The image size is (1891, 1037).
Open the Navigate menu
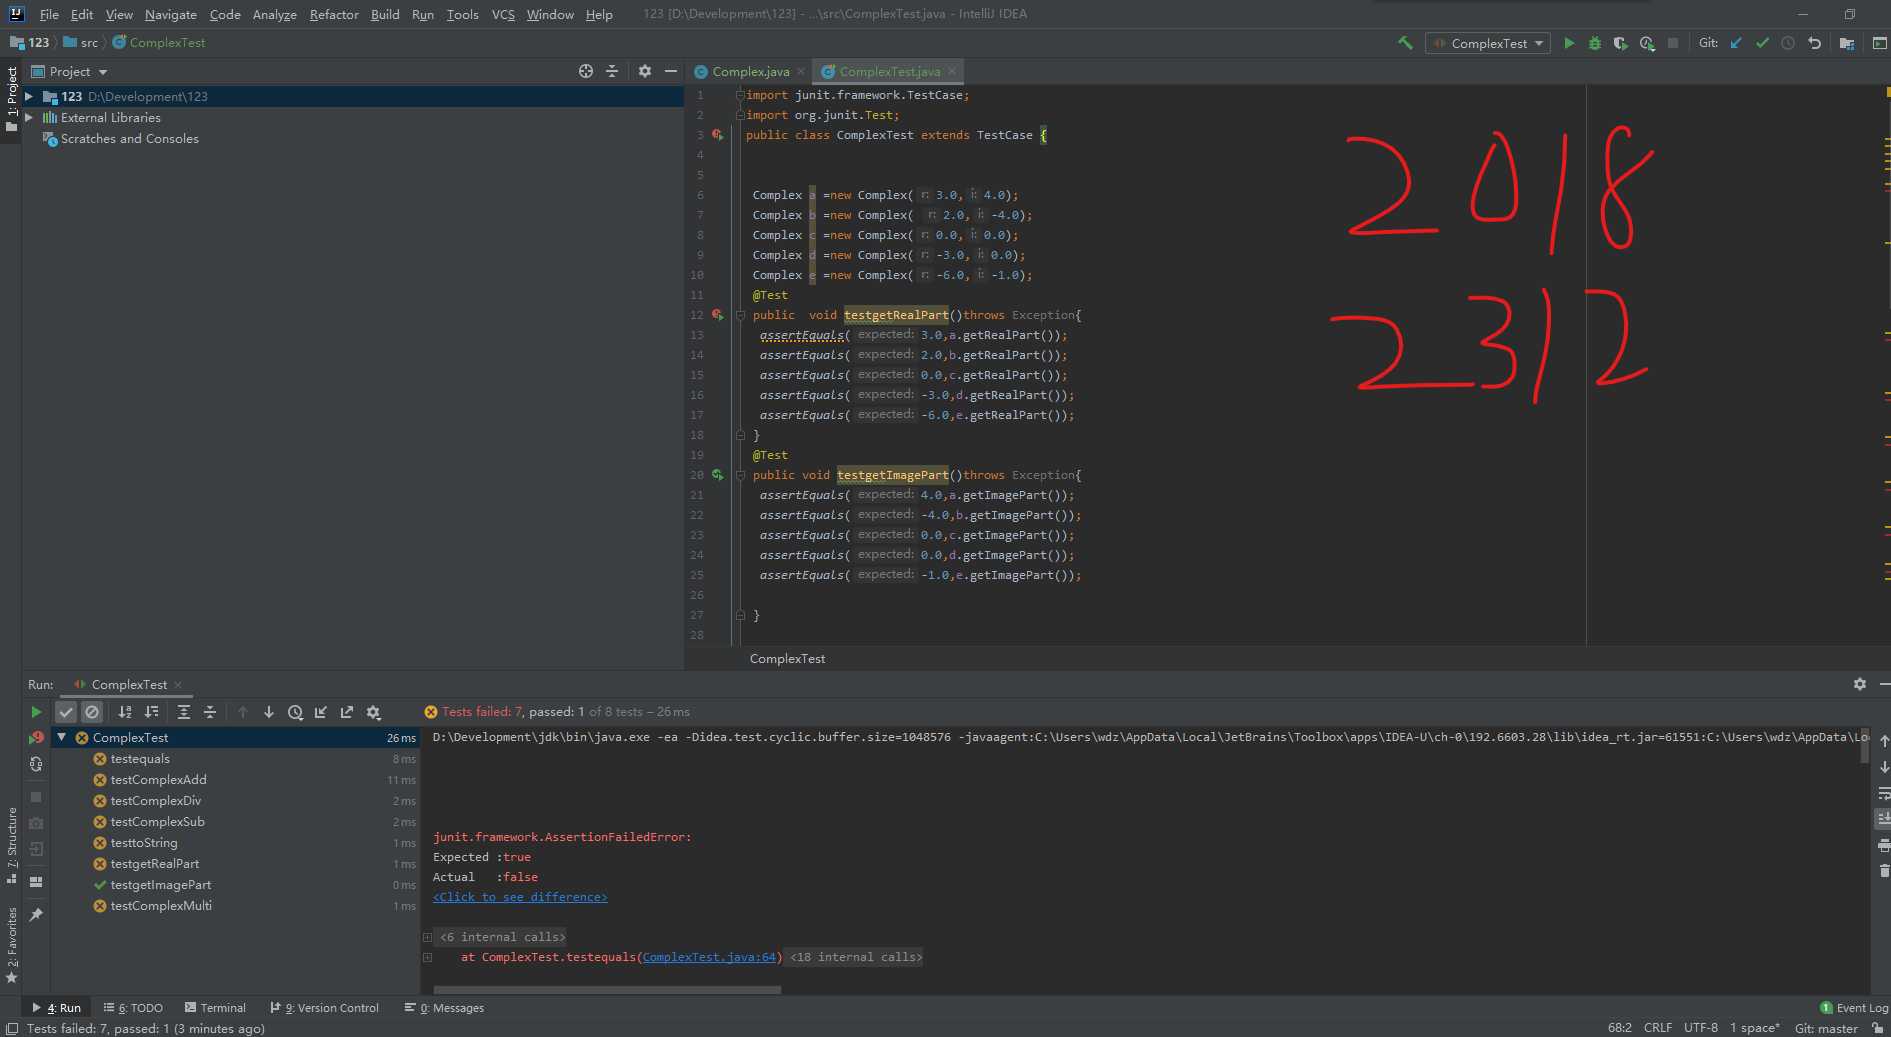(171, 14)
